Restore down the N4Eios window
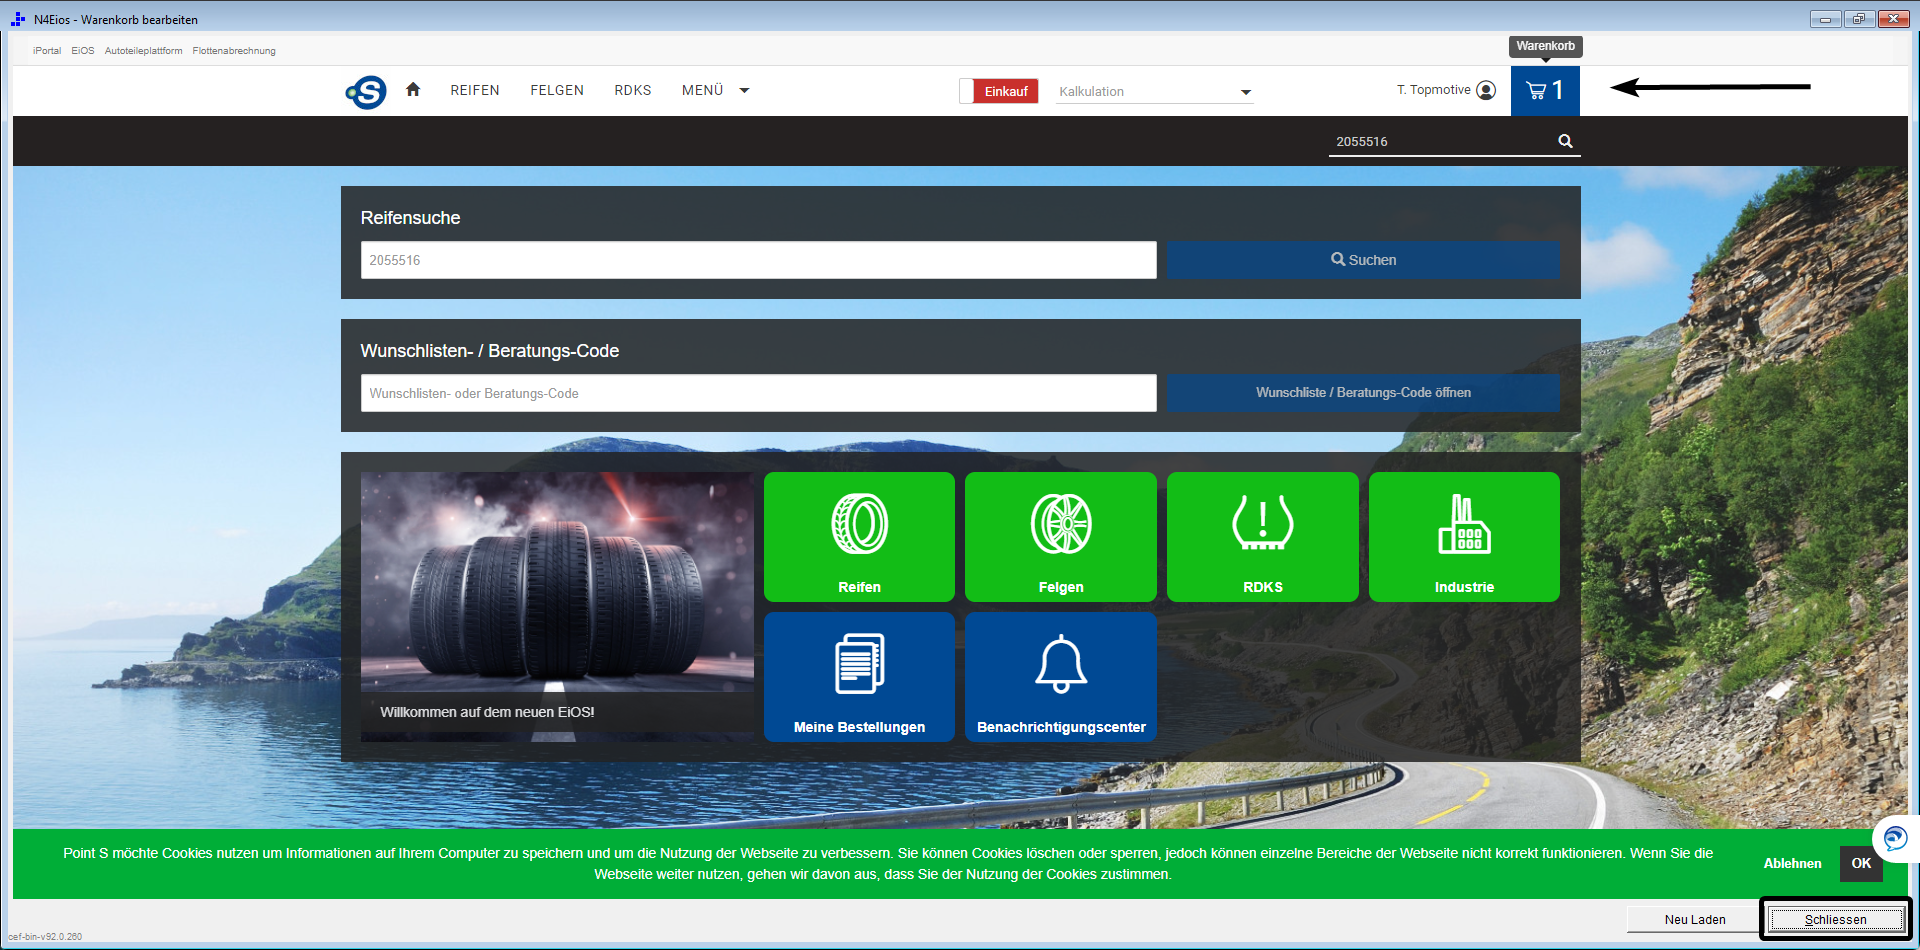This screenshot has width=1920, height=950. click(x=1859, y=19)
